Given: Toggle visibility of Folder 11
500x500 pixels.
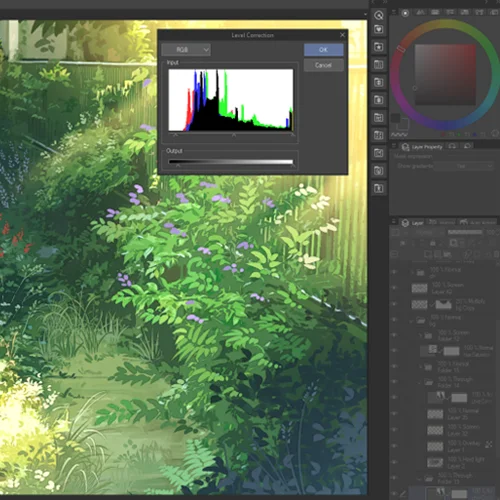Looking at the screenshot, I should [394, 366].
